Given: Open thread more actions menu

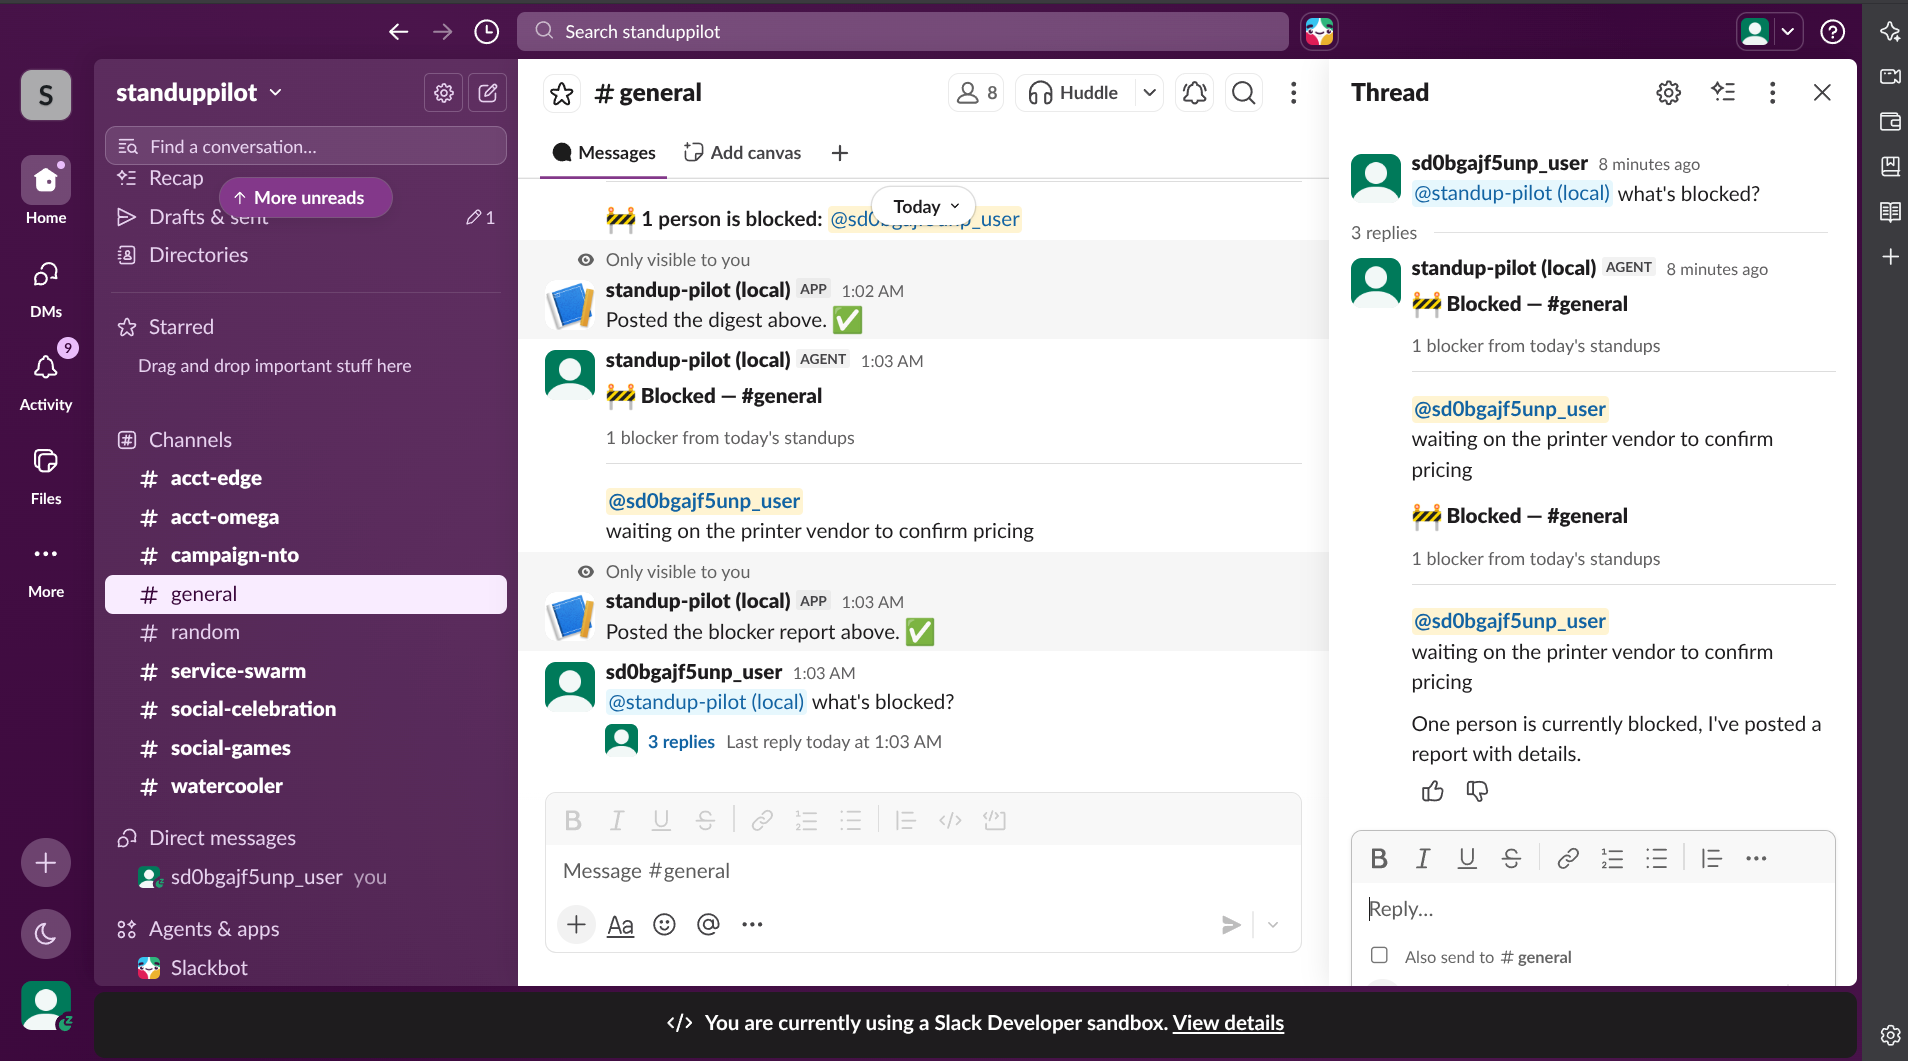Looking at the screenshot, I should coord(1773,93).
